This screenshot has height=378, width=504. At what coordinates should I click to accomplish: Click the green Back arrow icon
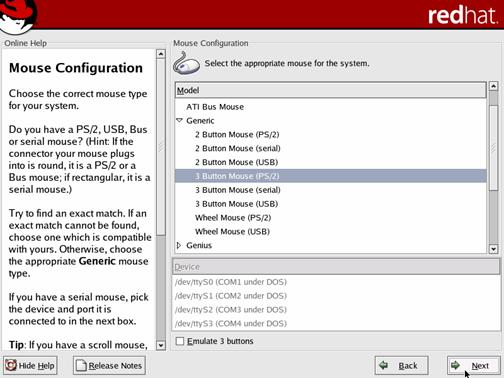(384, 365)
